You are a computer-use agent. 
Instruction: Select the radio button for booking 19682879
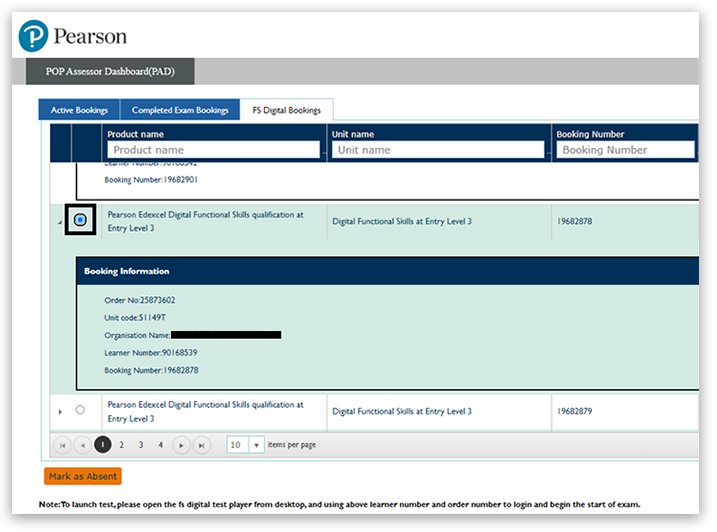click(80, 410)
